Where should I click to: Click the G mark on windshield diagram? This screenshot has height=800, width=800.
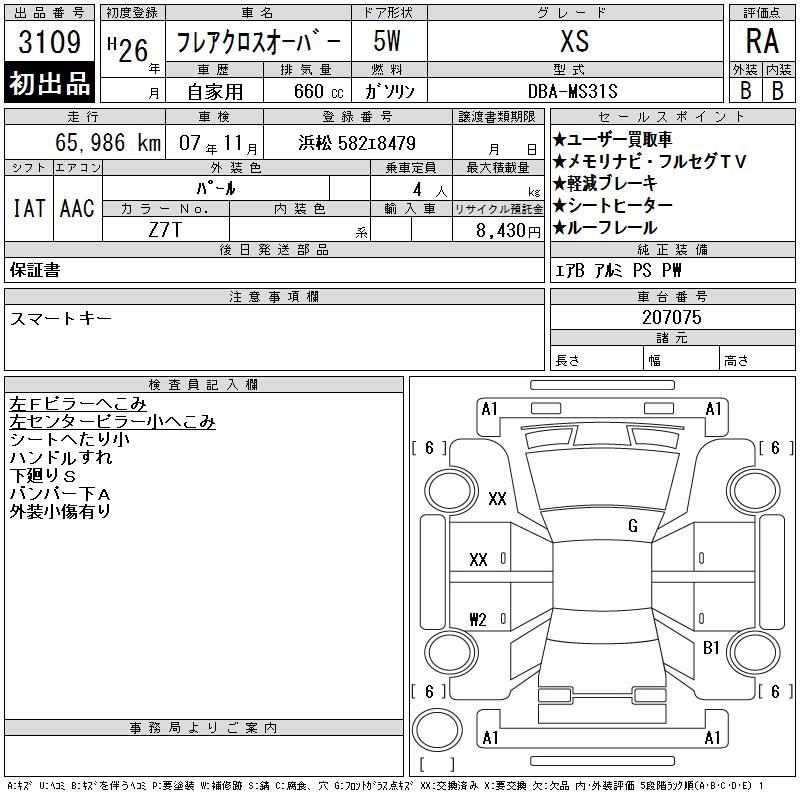tap(633, 525)
